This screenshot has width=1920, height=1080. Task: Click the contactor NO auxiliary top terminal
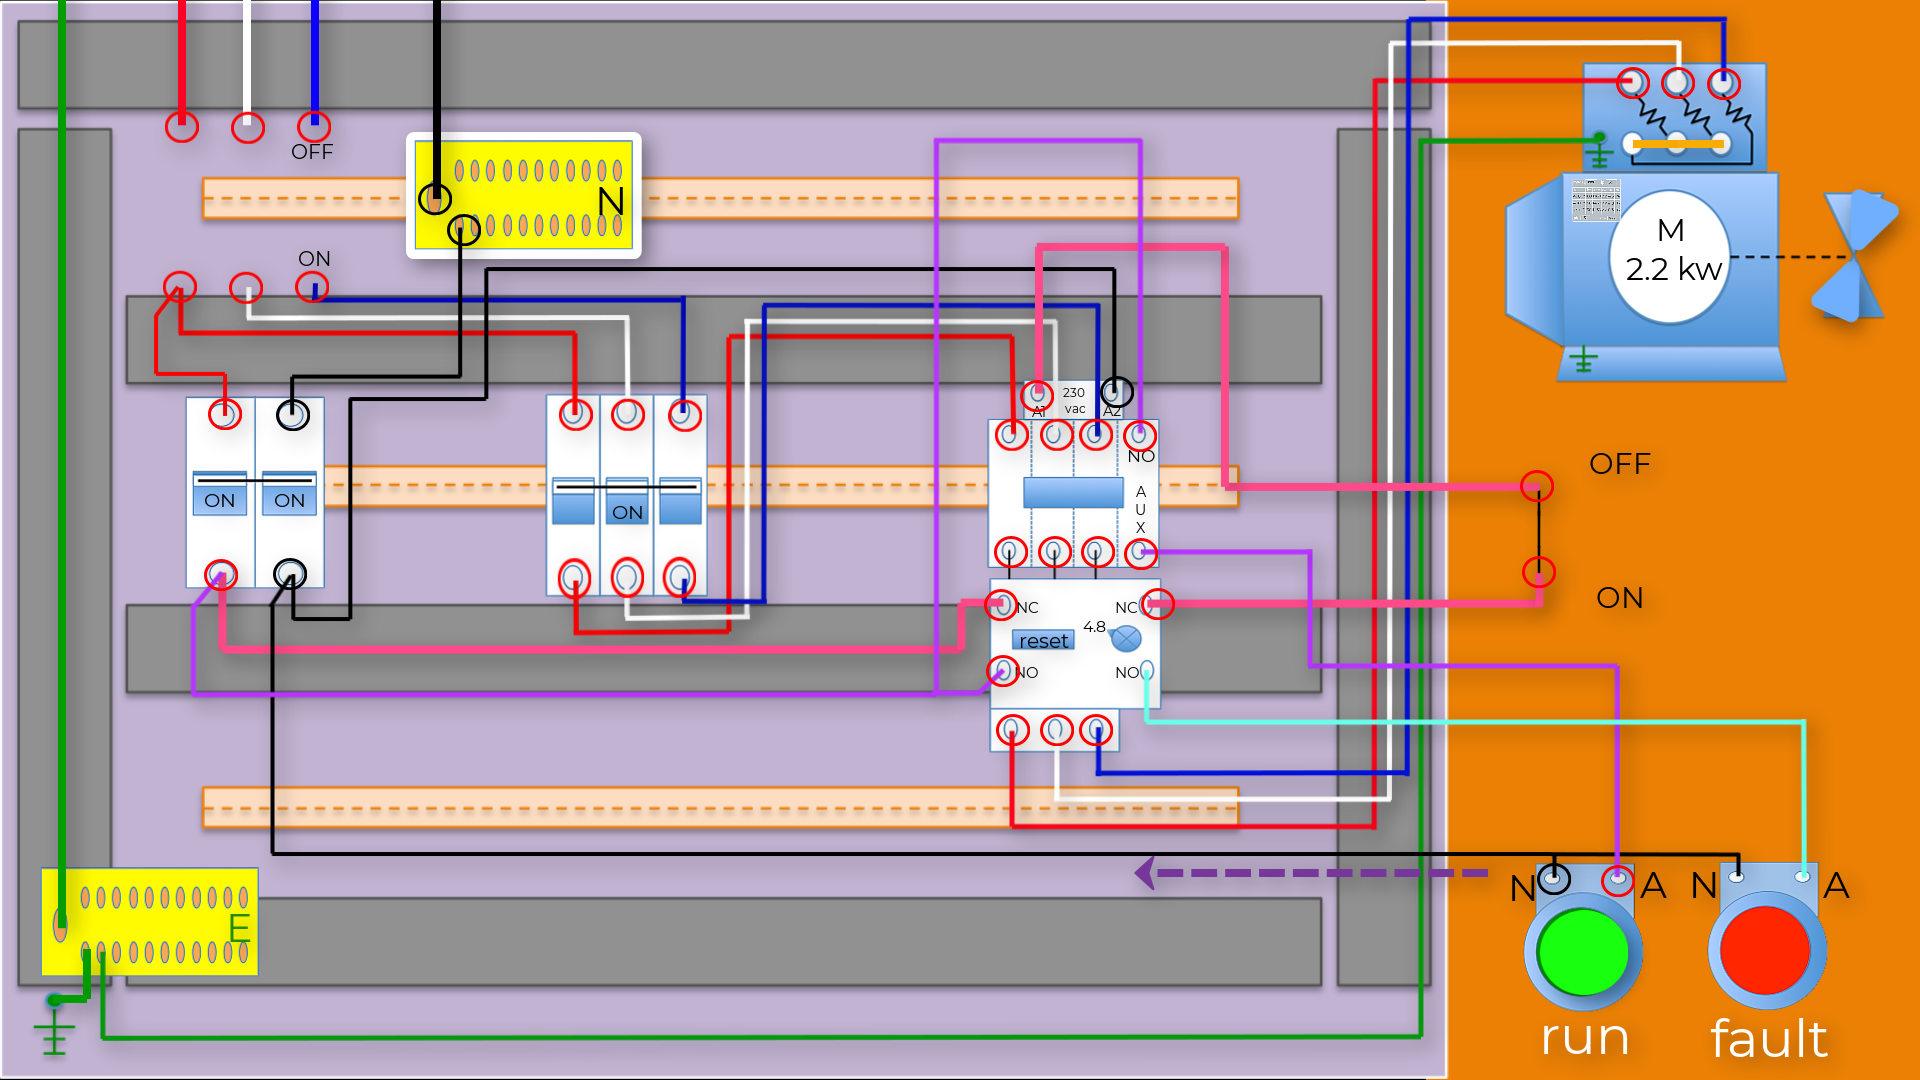[x=1140, y=435]
